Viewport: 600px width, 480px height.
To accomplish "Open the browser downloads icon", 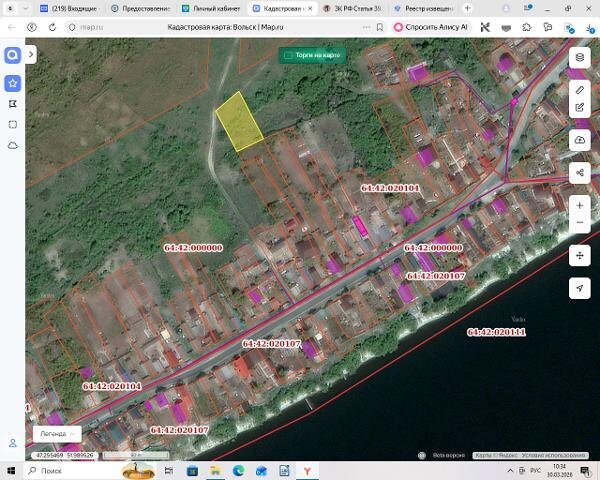I will [x=590, y=28].
